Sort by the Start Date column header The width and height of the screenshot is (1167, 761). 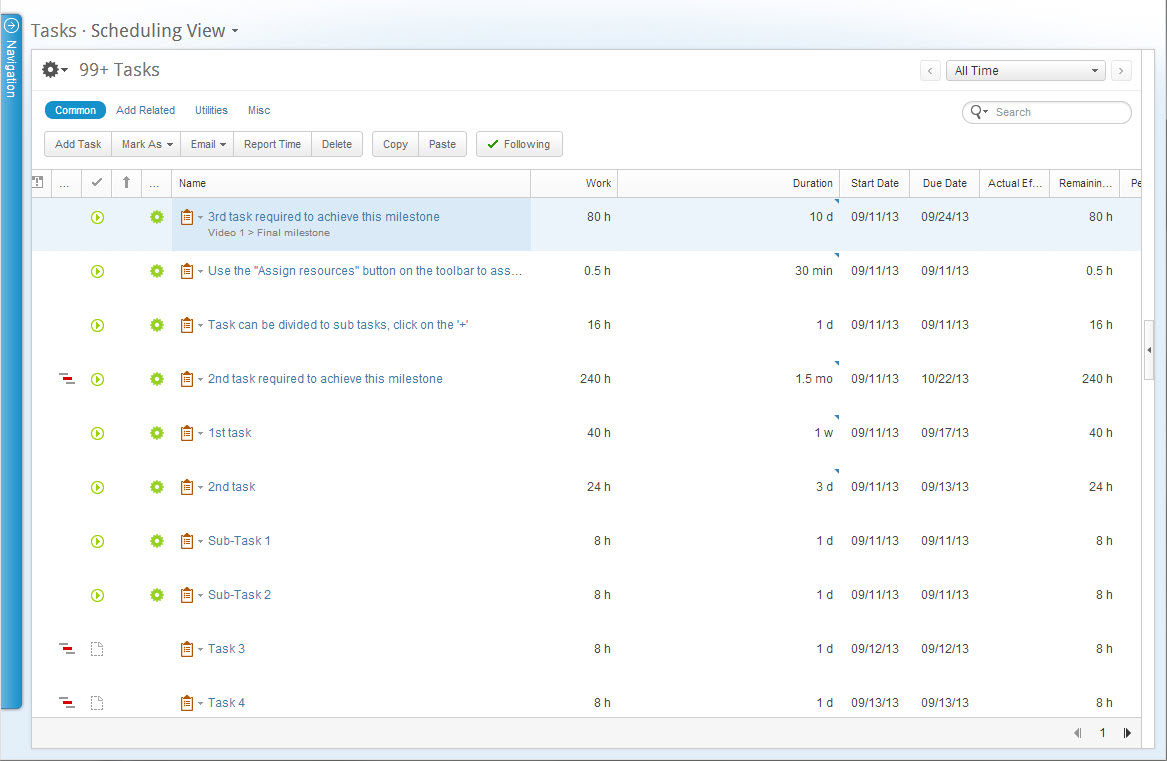click(875, 183)
